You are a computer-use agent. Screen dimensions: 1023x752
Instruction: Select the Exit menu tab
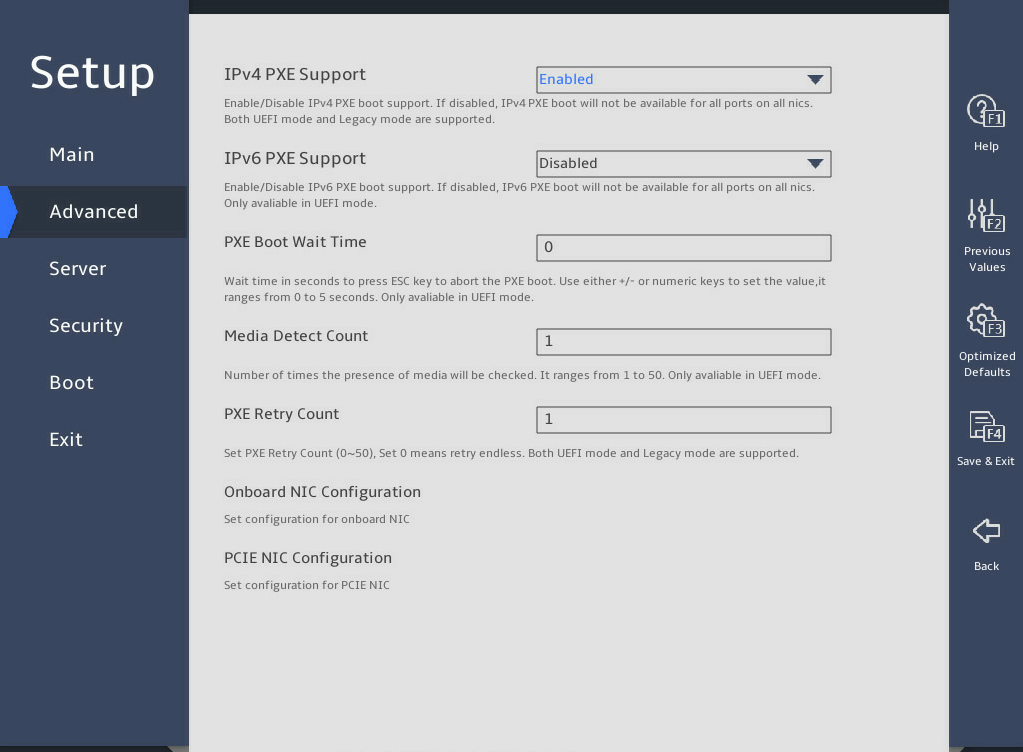pyautogui.click(x=66, y=440)
